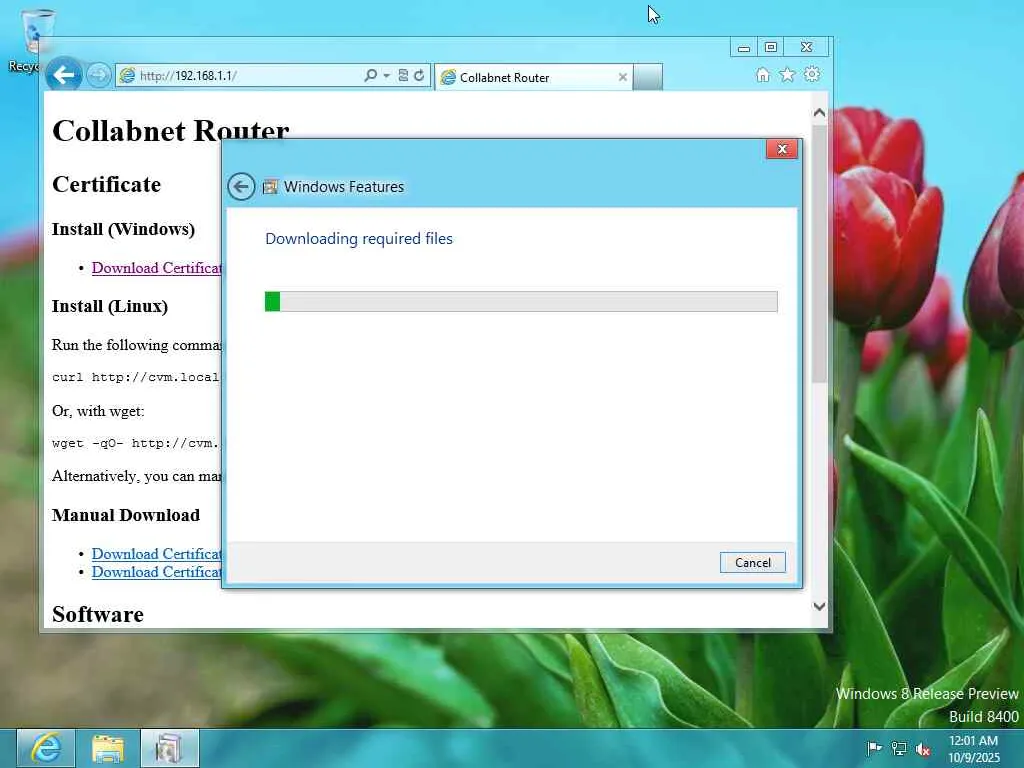The height and width of the screenshot is (768, 1024).
Task: Click the Windows Features back arrow
Action: pos(241,187)
